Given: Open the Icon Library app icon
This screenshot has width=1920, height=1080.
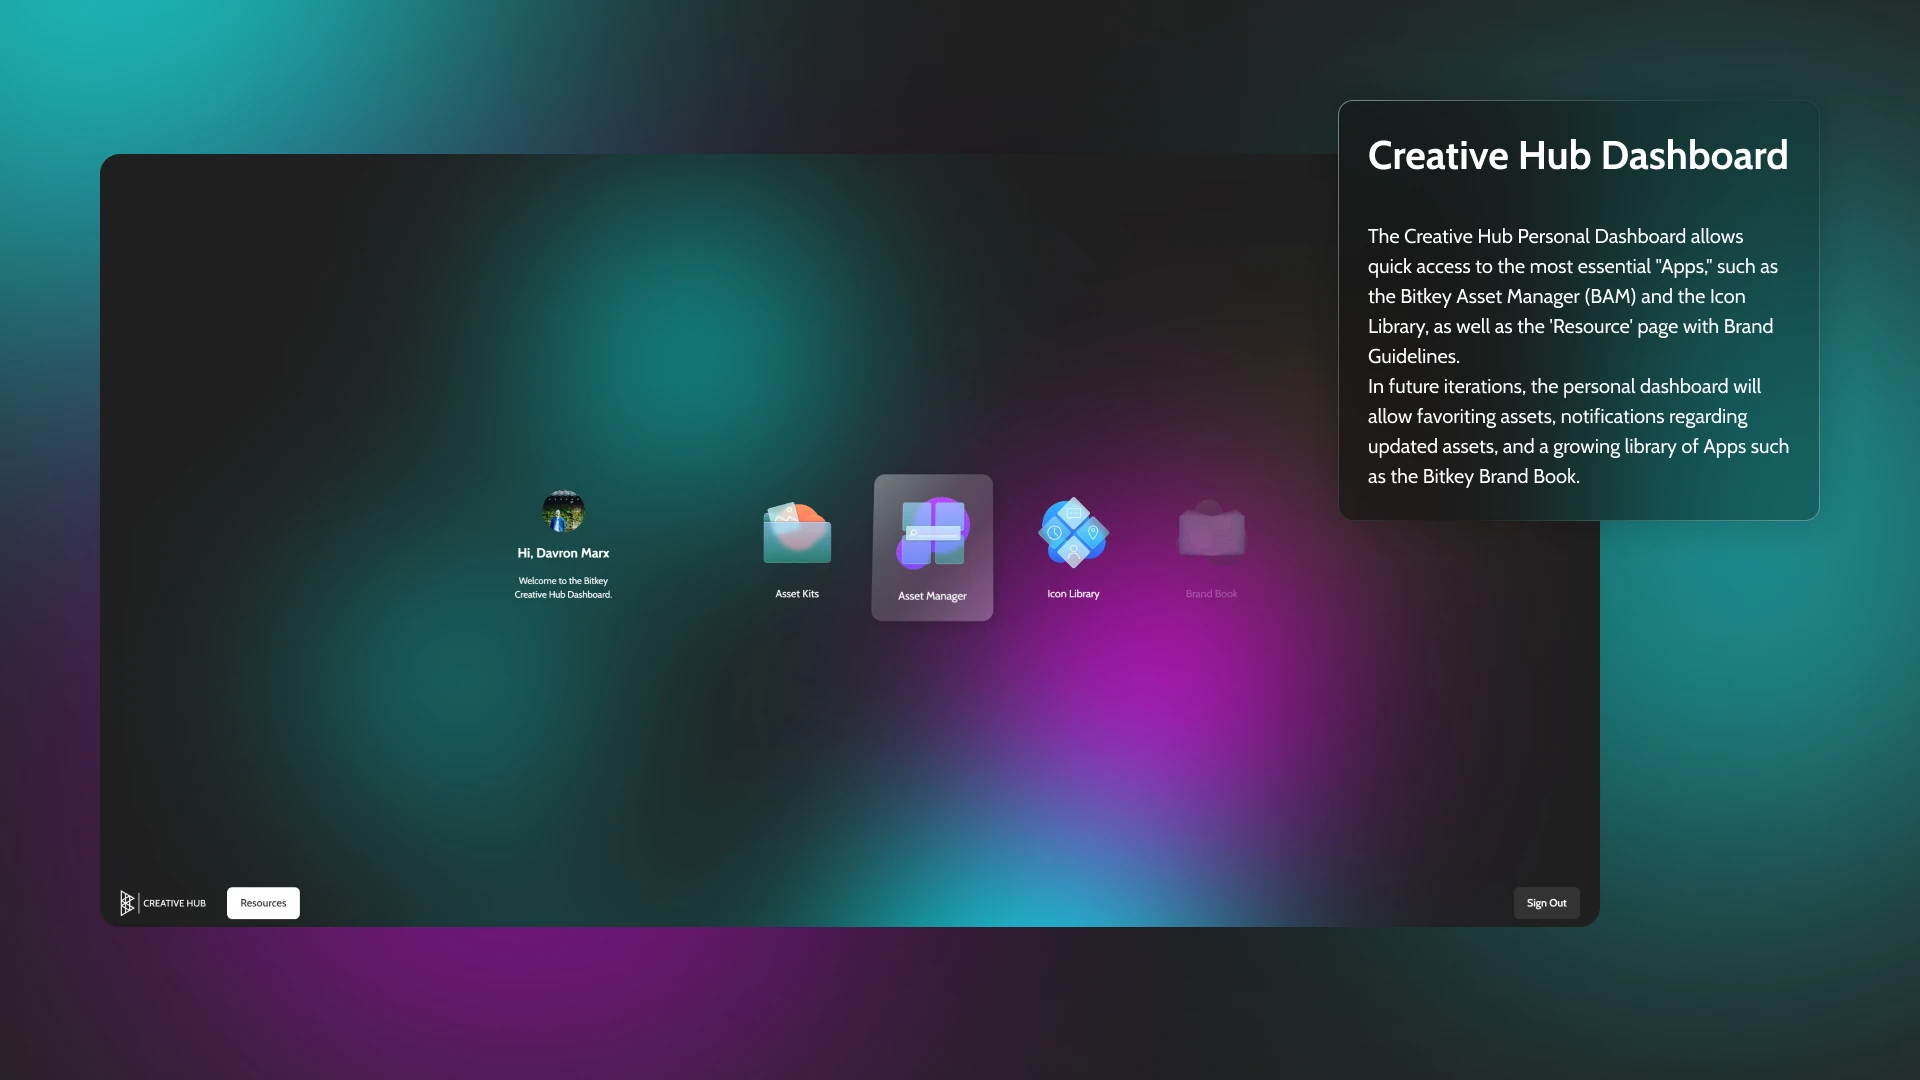Looking at the screenshot, I should tap(1073, 533).
